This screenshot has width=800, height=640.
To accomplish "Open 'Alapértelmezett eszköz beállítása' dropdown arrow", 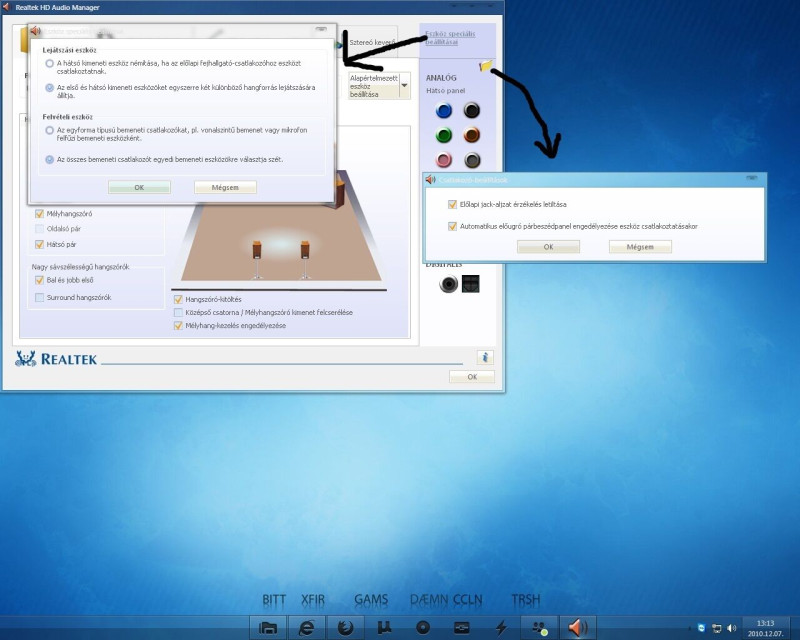I will 405,86.
